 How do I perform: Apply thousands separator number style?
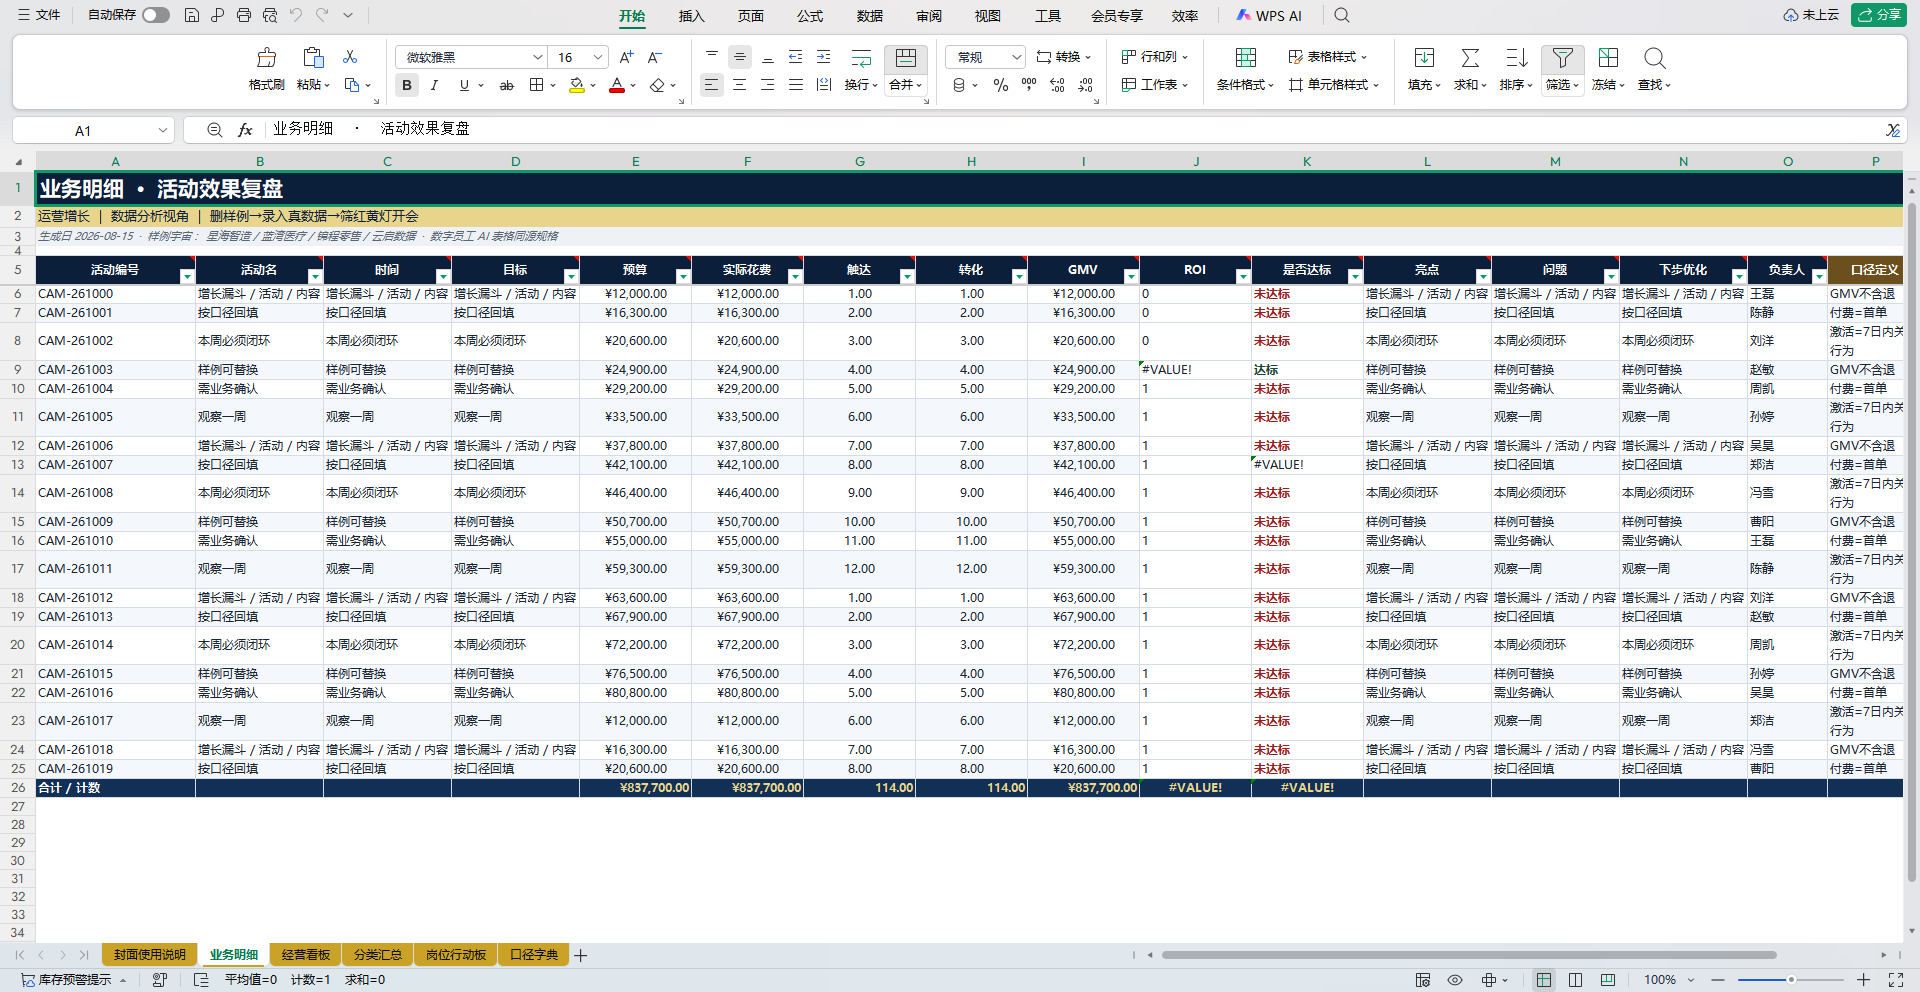pyautogui.click(x=1029, y=86)
